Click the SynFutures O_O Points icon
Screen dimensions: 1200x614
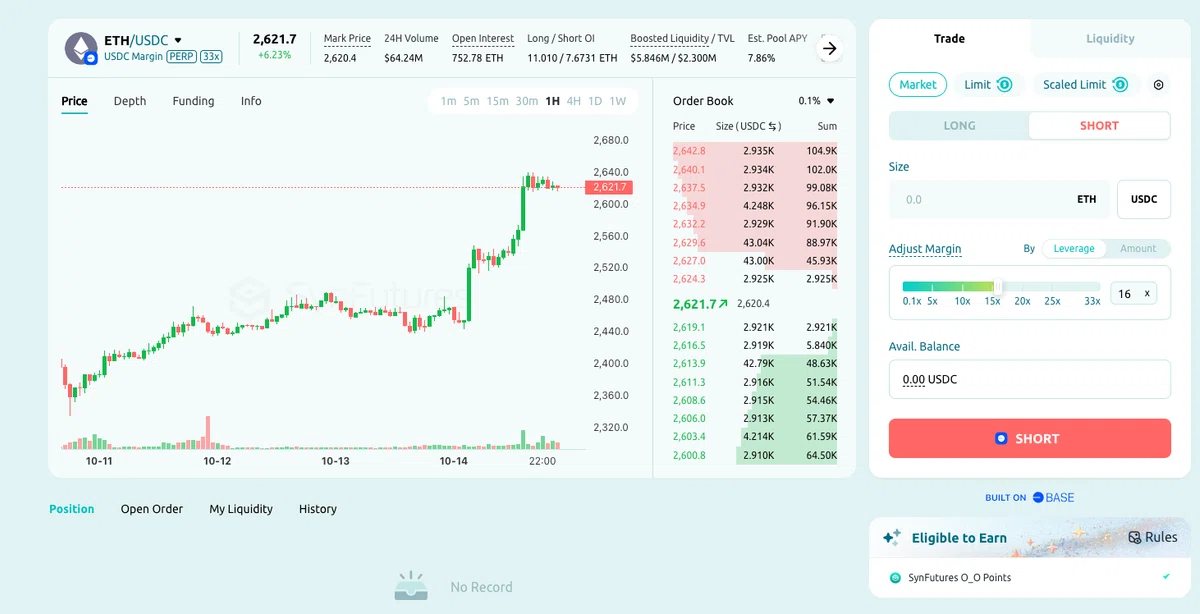[895, 578]
